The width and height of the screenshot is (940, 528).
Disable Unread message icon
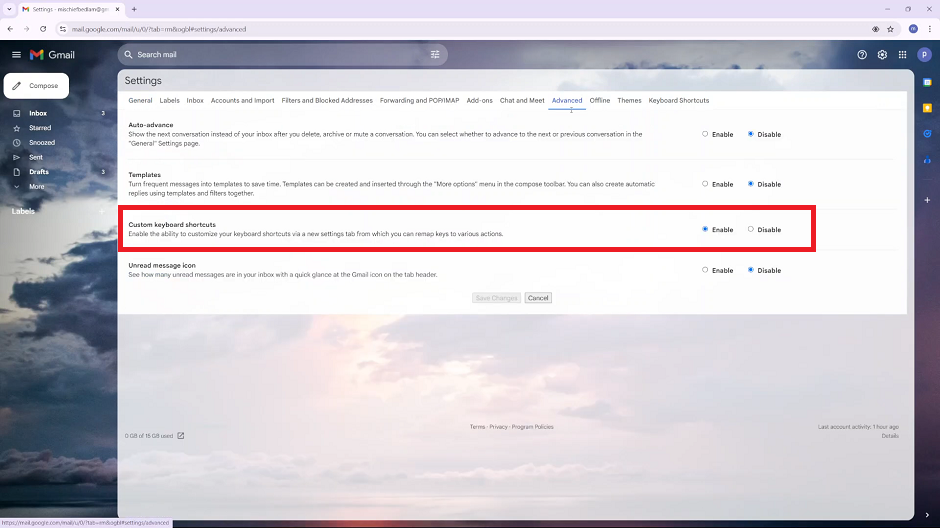(x=751, y=270)
